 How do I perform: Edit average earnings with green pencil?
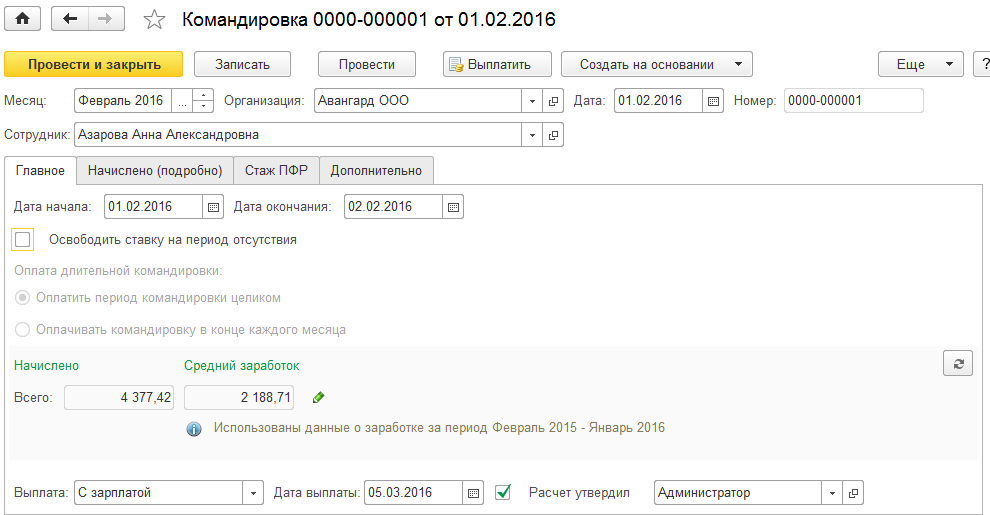318,398
